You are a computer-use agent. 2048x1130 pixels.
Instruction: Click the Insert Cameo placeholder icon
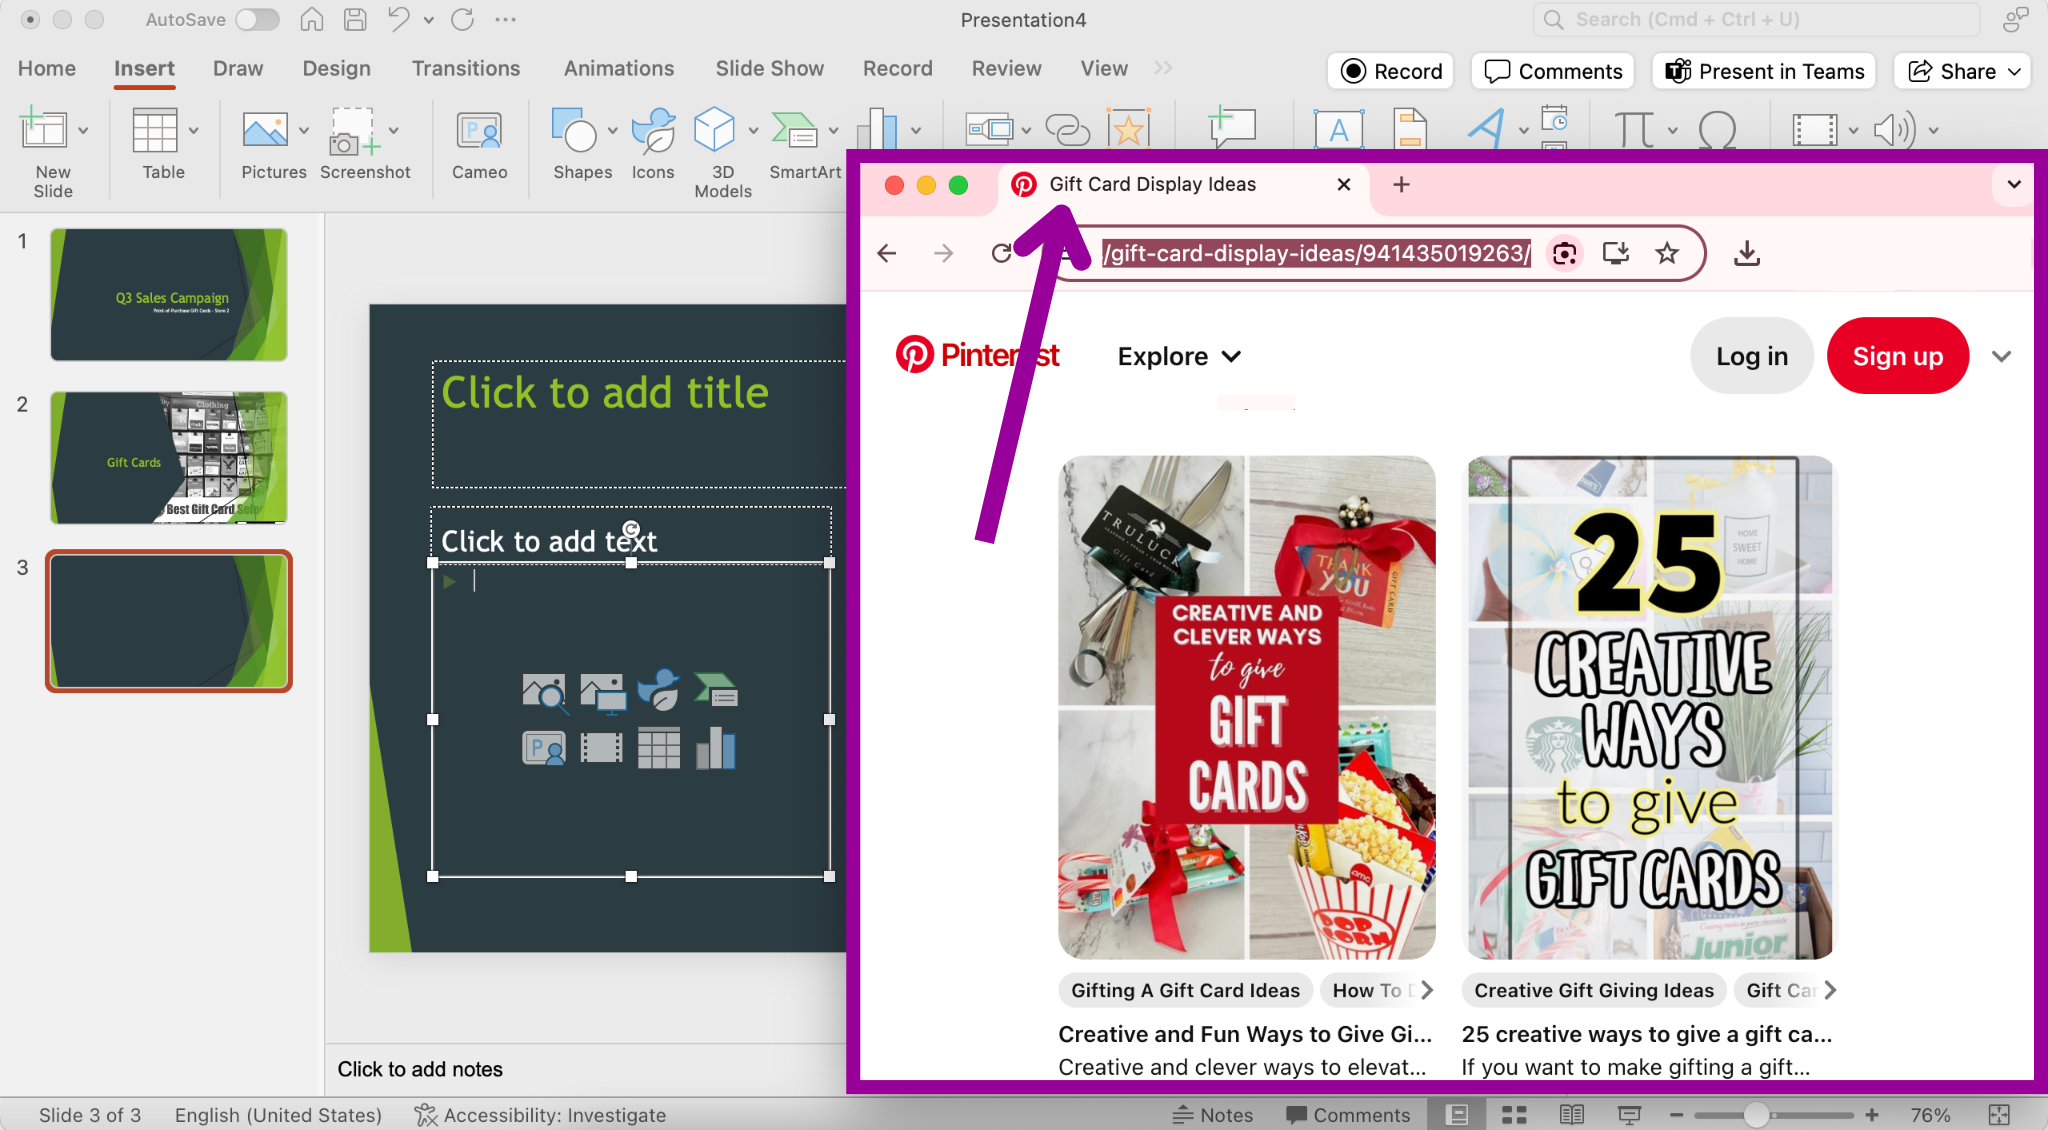click(544, 749)
